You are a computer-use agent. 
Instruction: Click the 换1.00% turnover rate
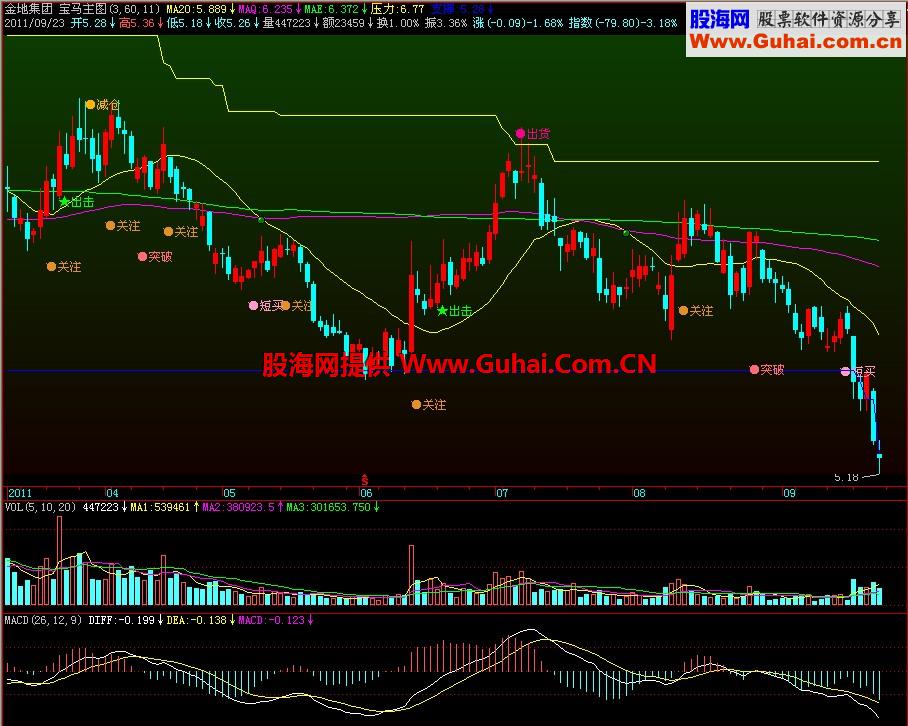tap(397, 23)
